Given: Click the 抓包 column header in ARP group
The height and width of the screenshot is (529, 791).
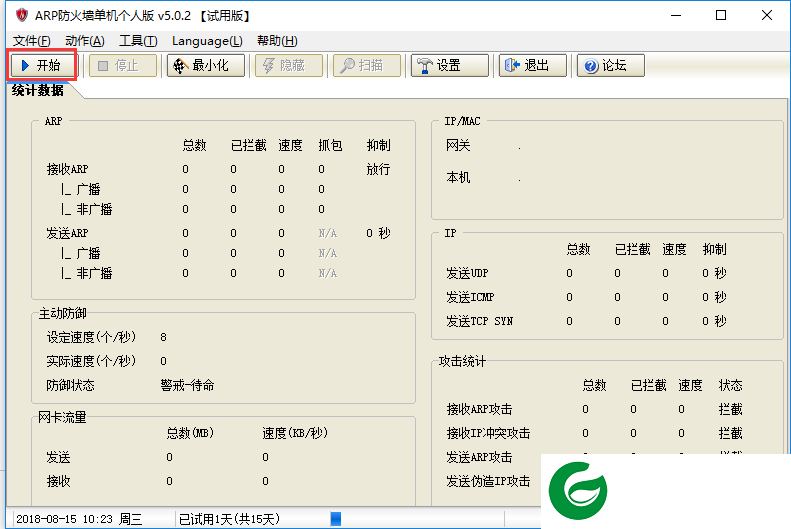Looking at the screenshot, I should pyautogui.click(x=330, y=145).
